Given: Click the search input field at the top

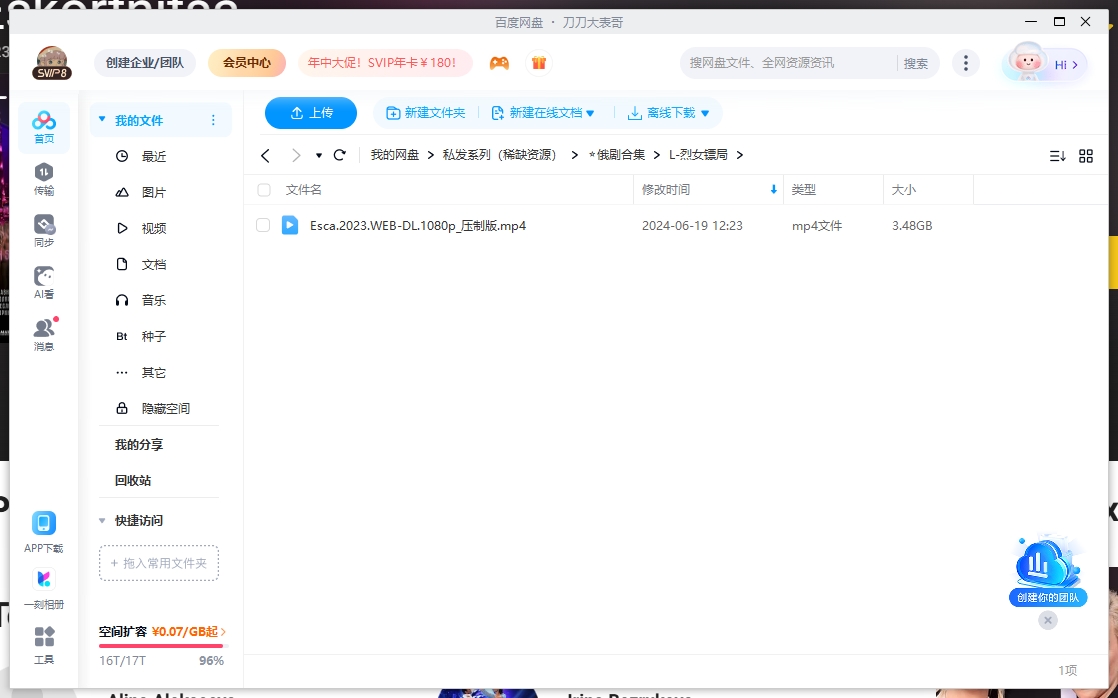Looking at the screenshot, I should point(790,62).
